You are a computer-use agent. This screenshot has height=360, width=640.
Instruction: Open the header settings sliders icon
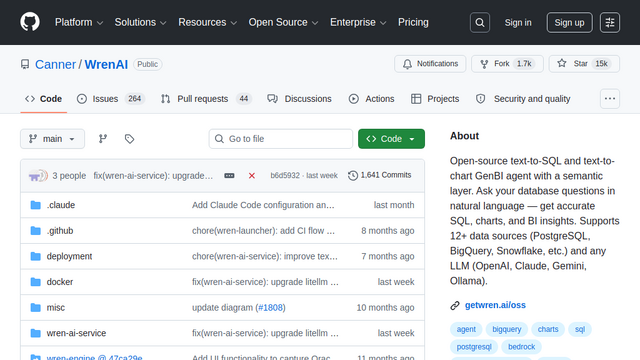click(610, 22)
